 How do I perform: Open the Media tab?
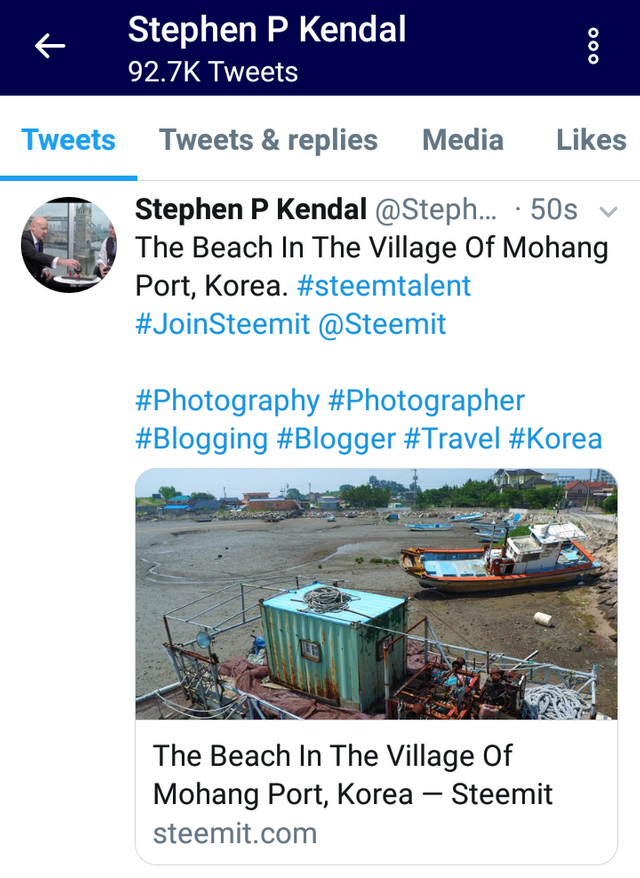[462, 140]
